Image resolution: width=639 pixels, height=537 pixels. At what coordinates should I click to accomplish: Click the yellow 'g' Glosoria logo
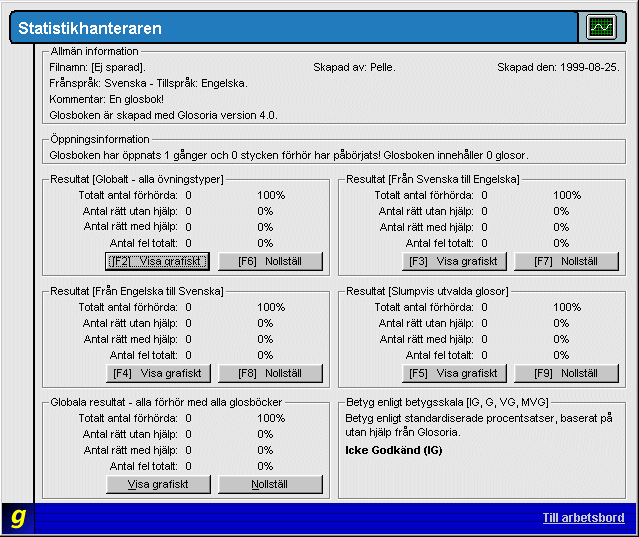[x=17, y=517]
